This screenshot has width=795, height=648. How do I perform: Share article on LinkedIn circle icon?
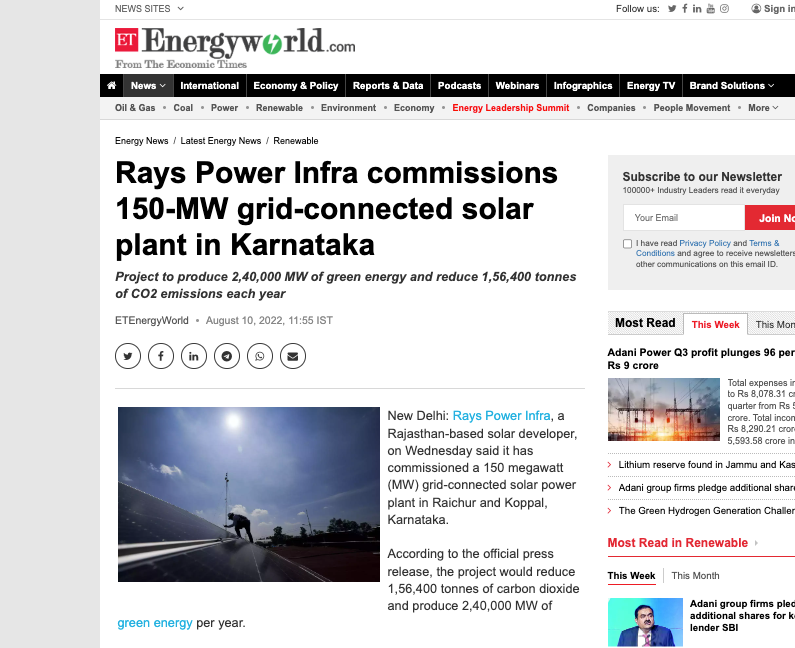pos(194,355)
